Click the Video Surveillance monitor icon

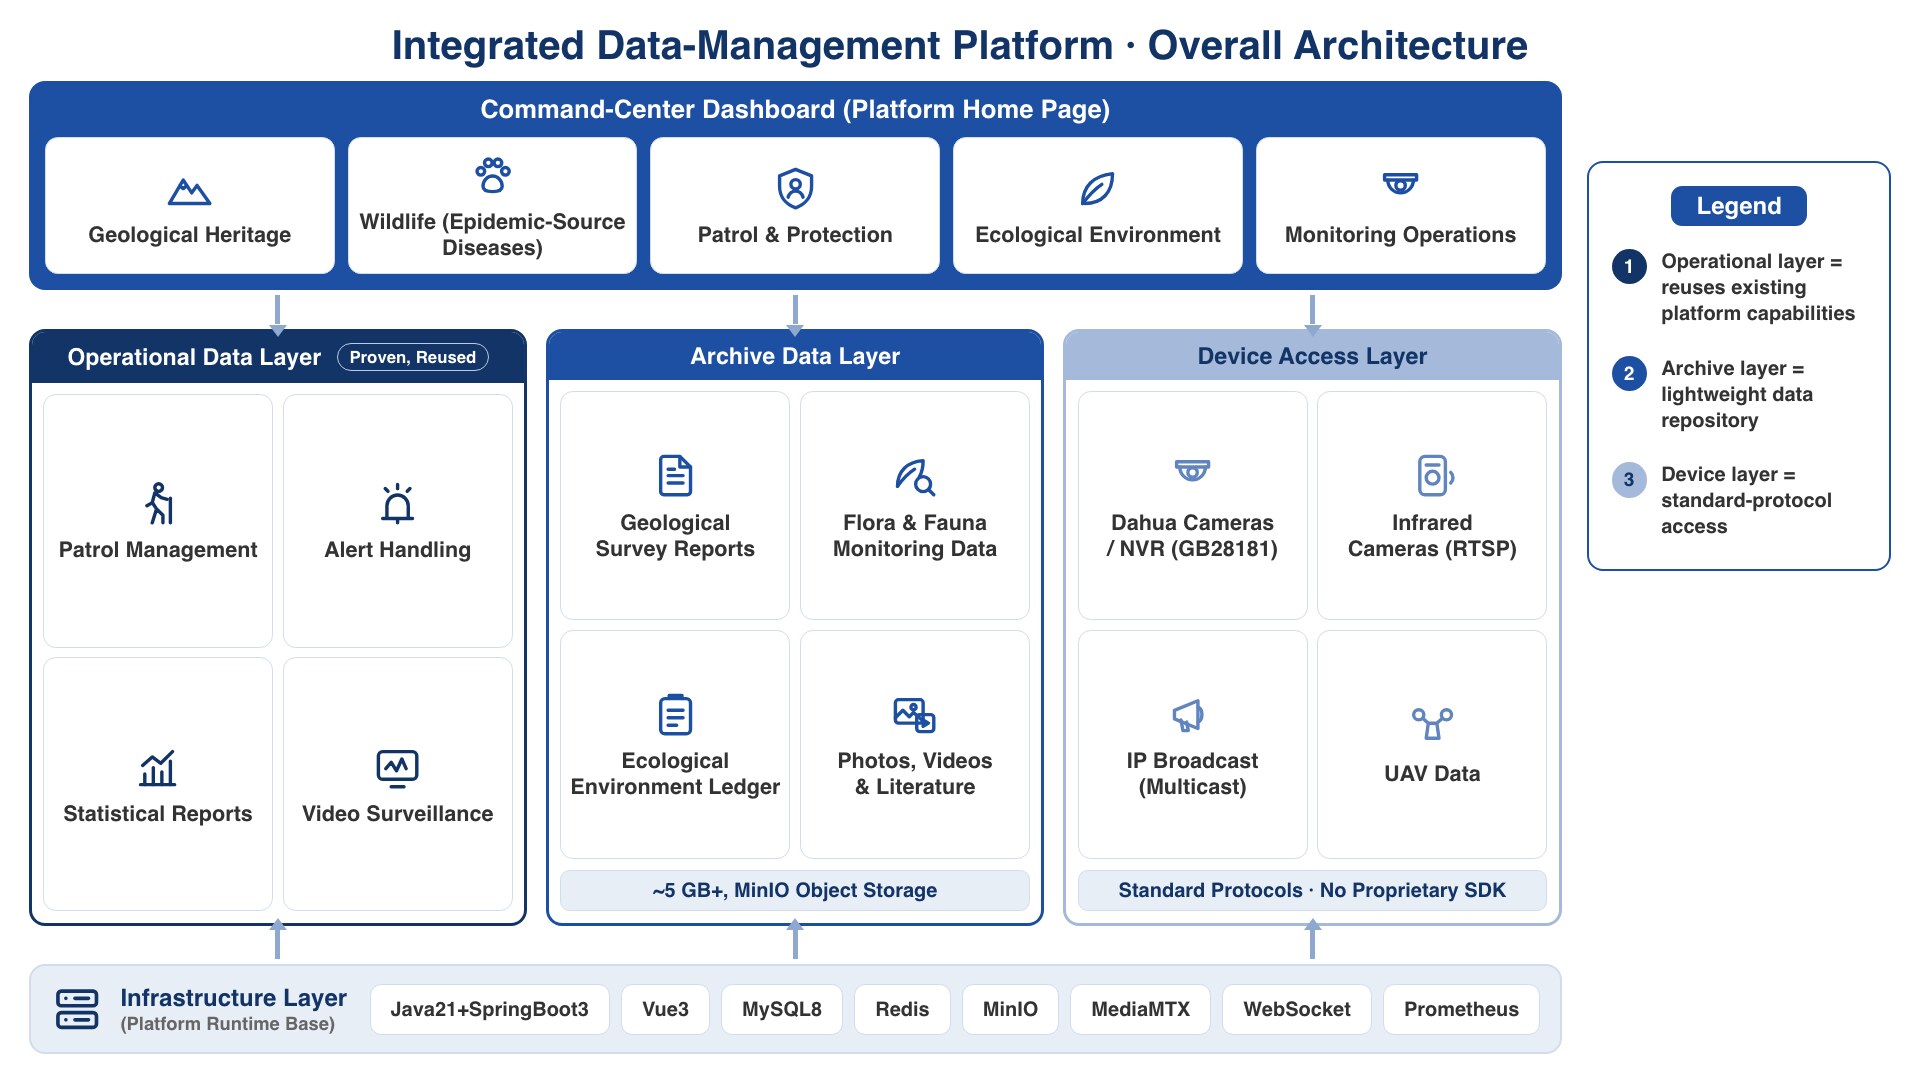click(x=397, y=768)
